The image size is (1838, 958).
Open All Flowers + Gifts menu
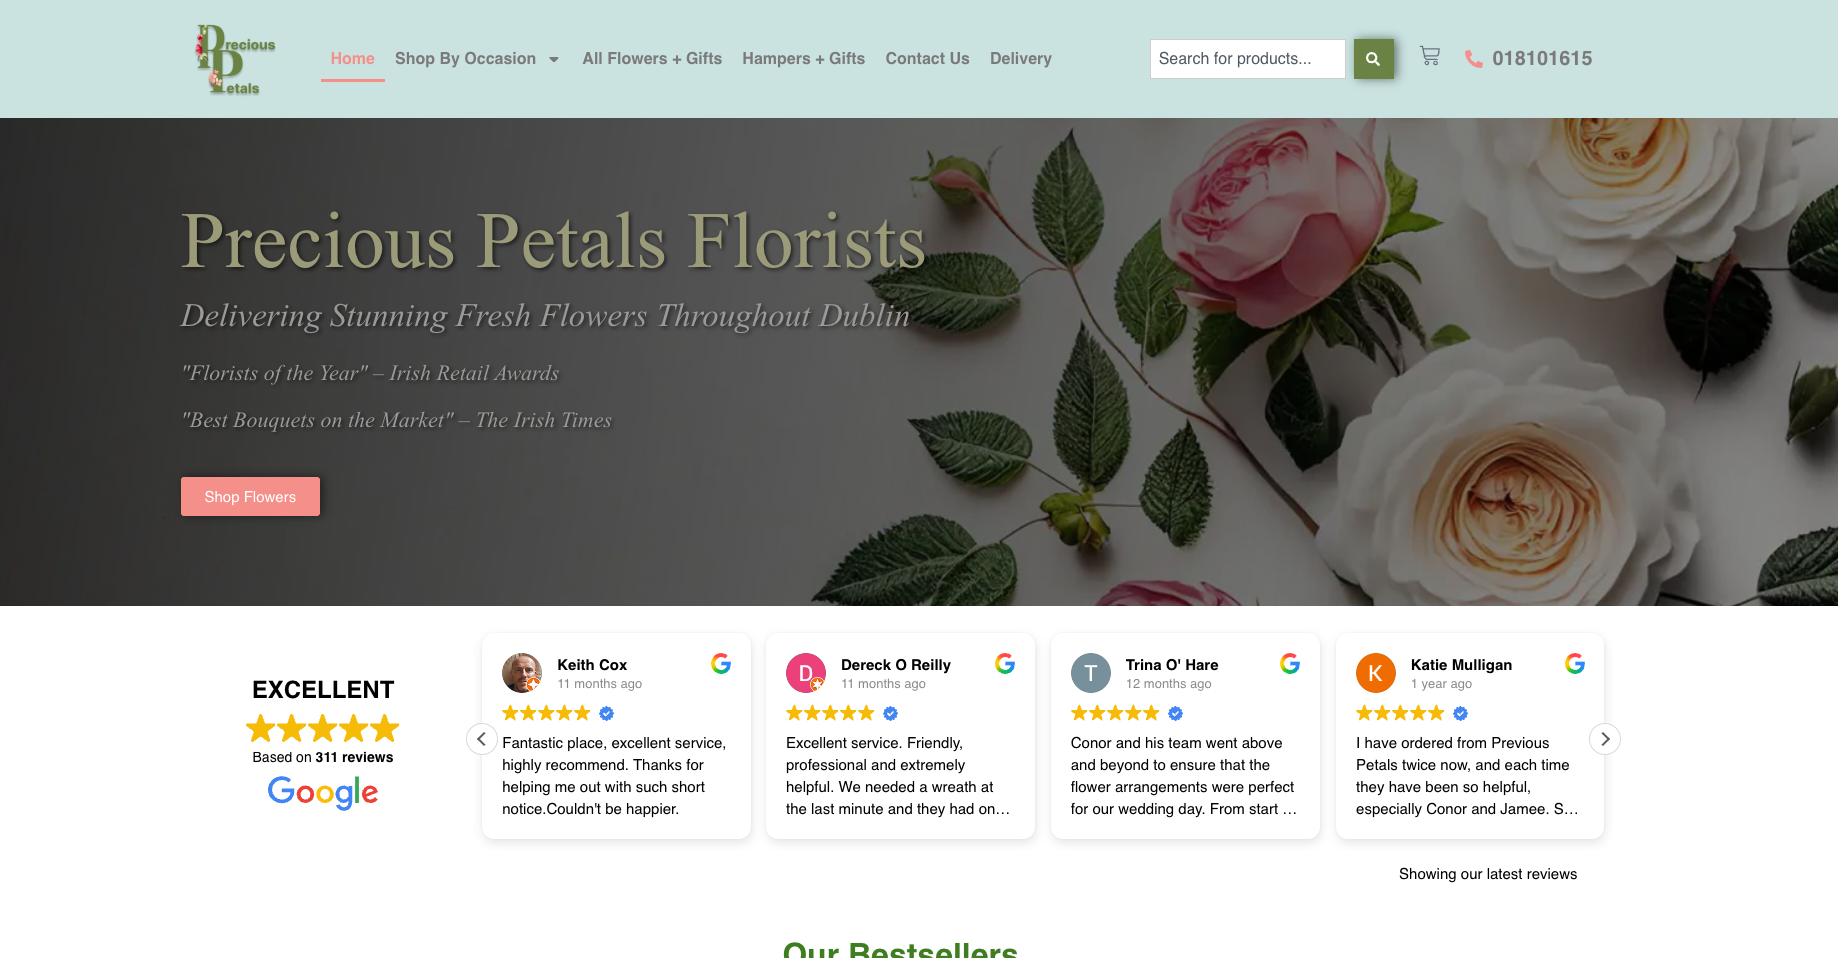(x=652, y=59)
